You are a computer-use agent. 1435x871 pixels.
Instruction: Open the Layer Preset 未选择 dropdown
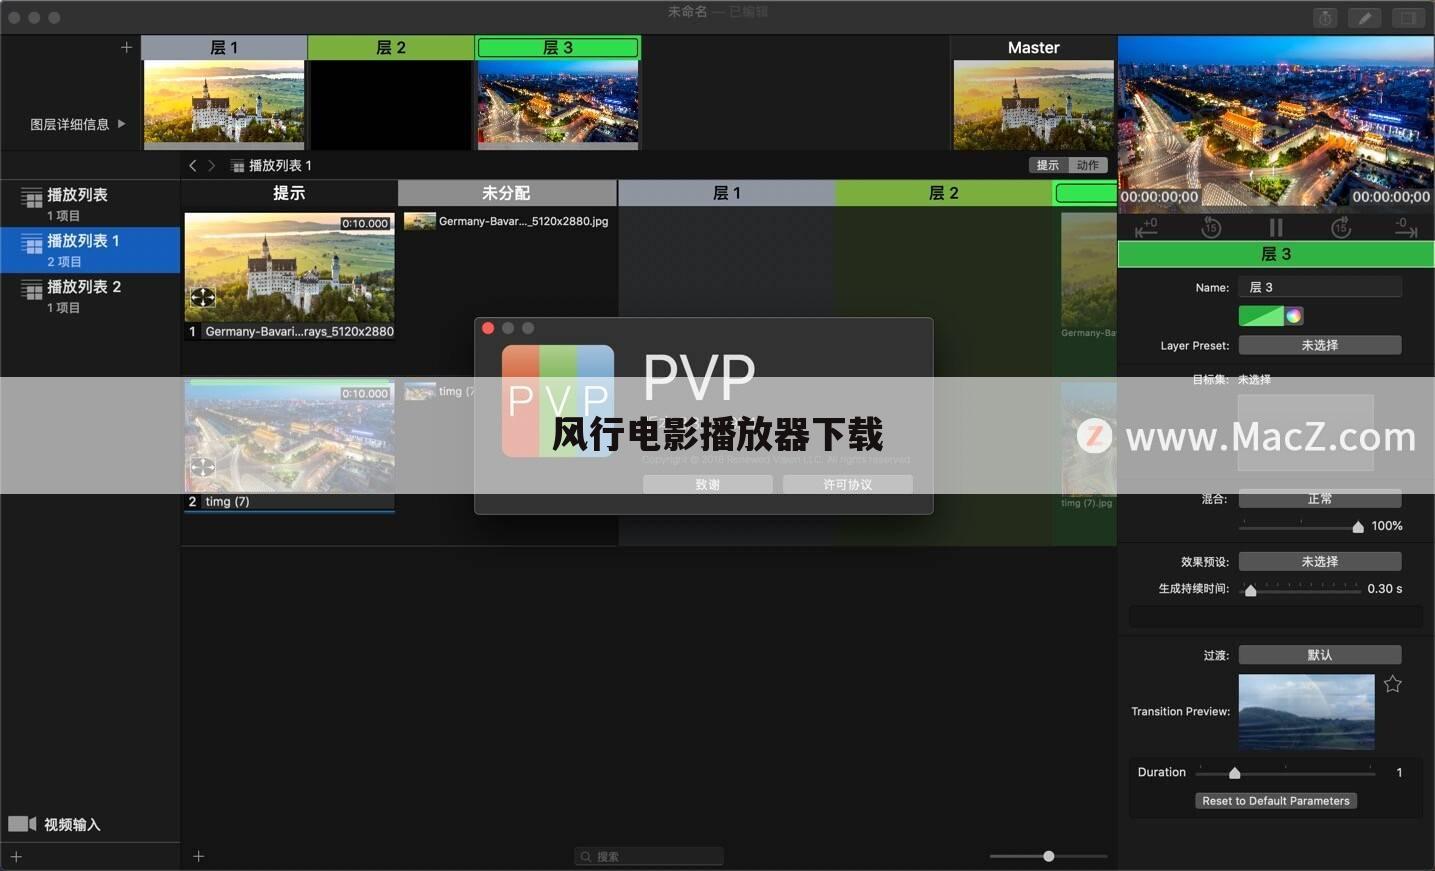[x=1320, y=345]
